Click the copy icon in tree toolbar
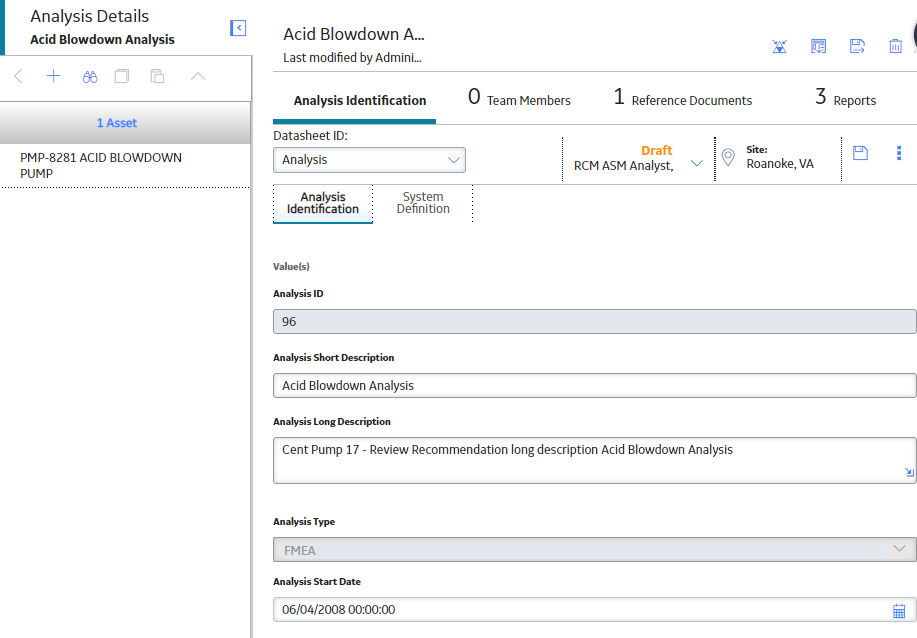The image size is (917, 638). (x=122, y=76)
